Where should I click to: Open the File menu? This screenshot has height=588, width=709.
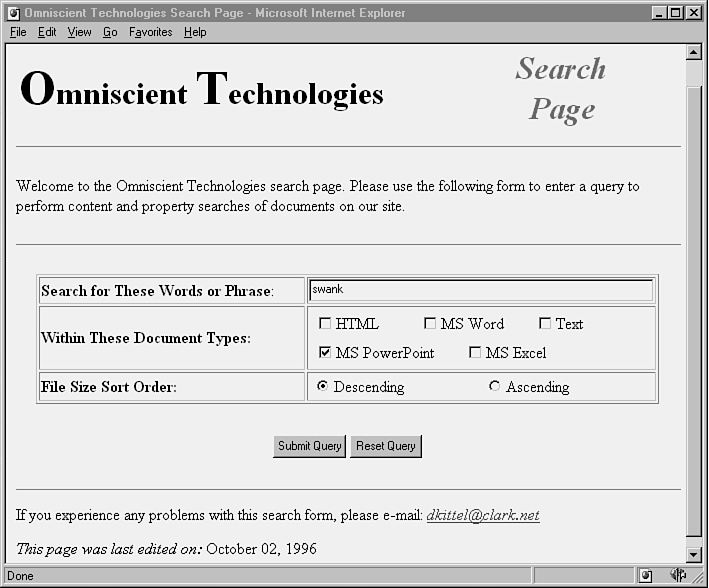[18, 32]
